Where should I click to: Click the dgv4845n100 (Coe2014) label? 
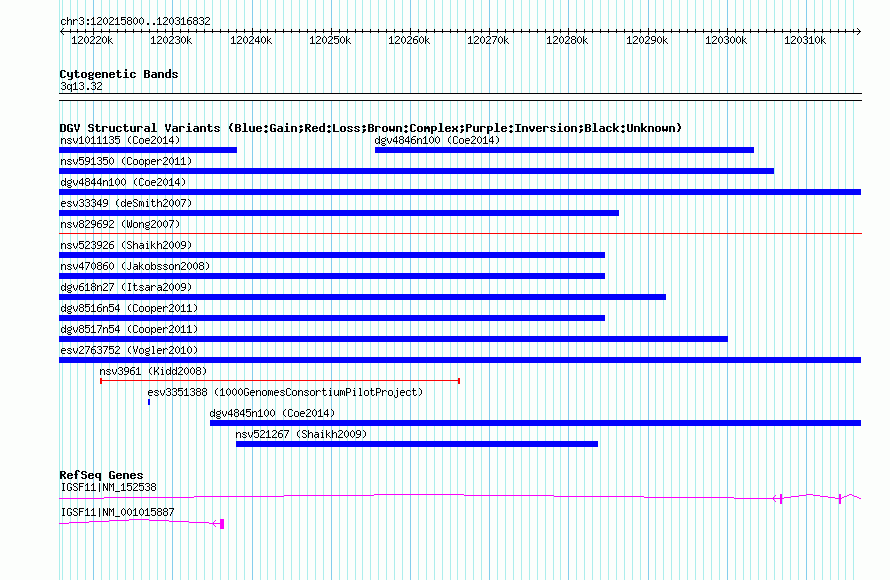point(272,413)
